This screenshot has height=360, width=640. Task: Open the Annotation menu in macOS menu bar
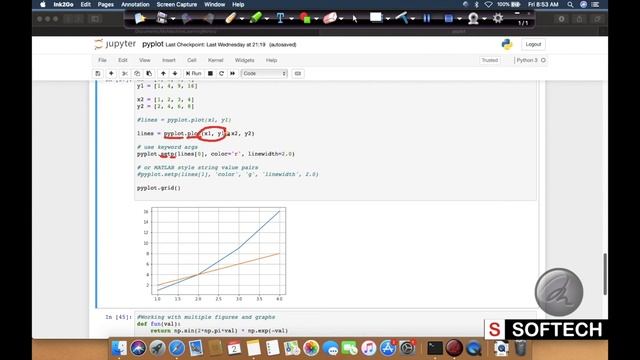[135, 4]
